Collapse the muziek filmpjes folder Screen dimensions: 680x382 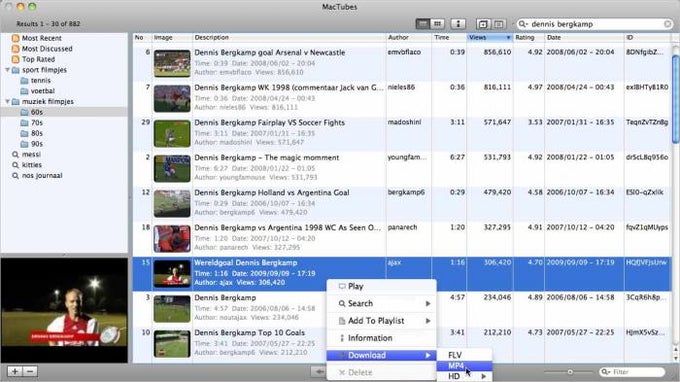pos(7,101)
